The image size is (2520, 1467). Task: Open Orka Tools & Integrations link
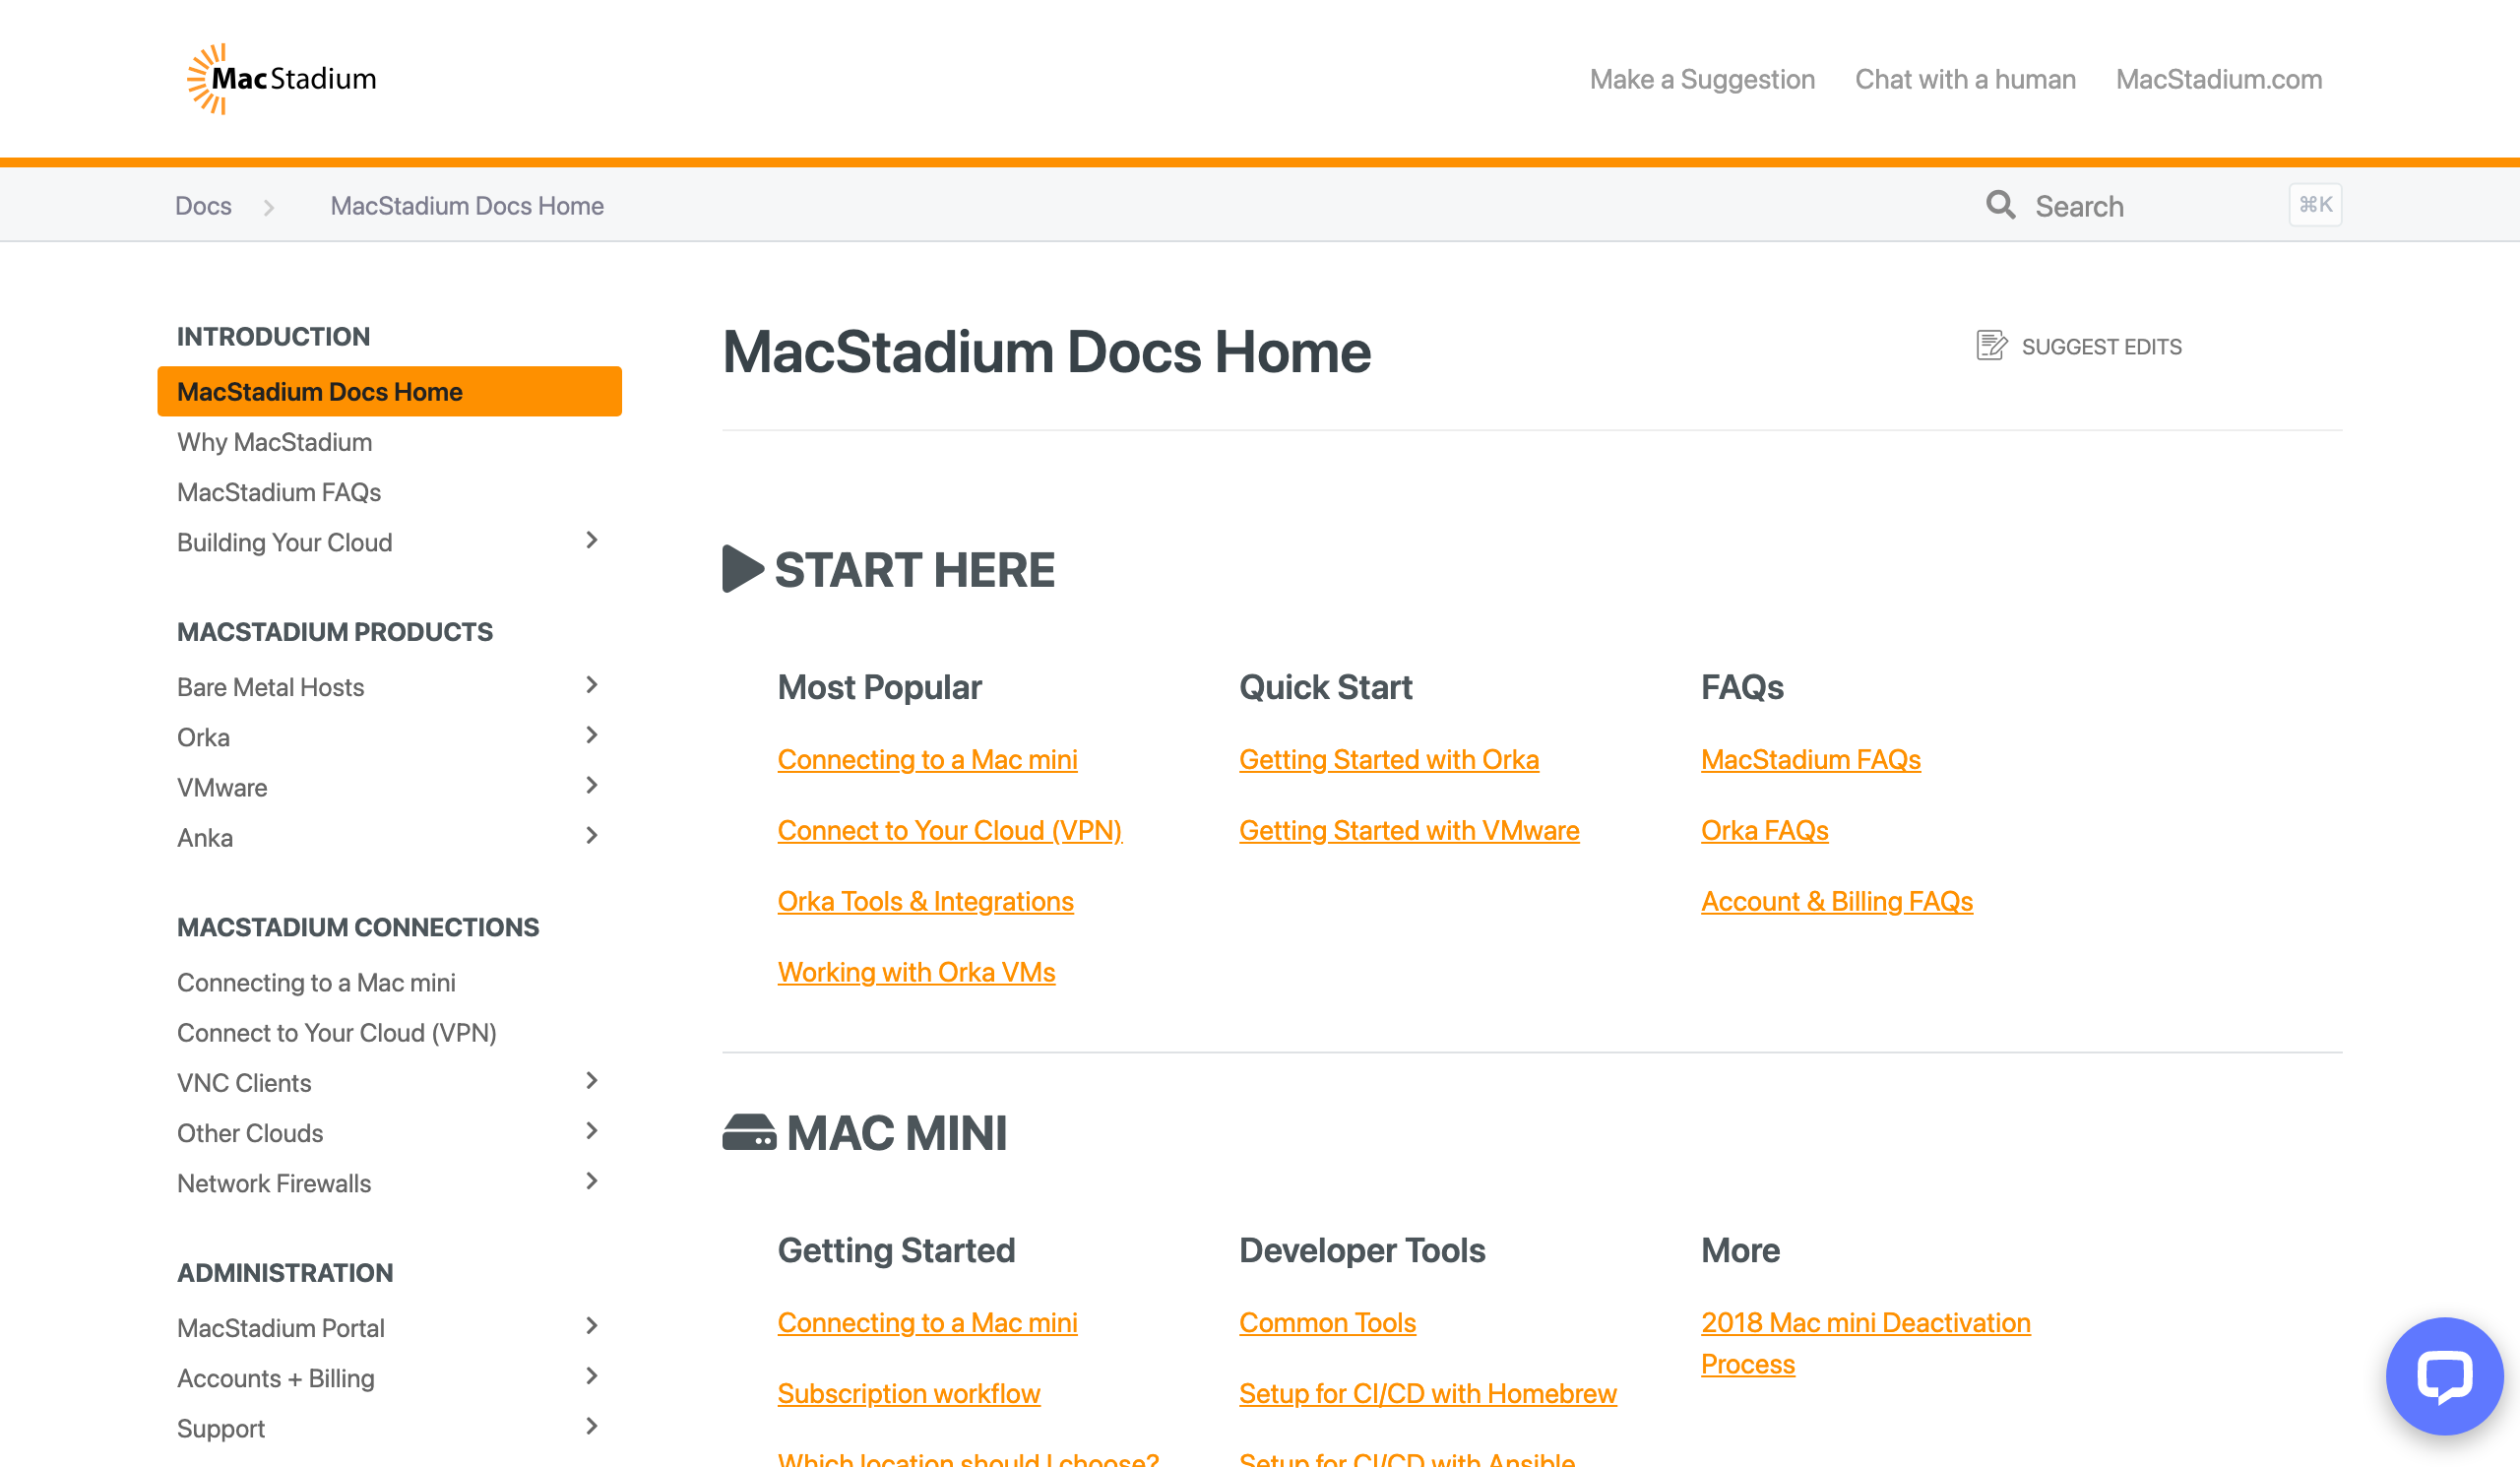(x=925, y=902)
